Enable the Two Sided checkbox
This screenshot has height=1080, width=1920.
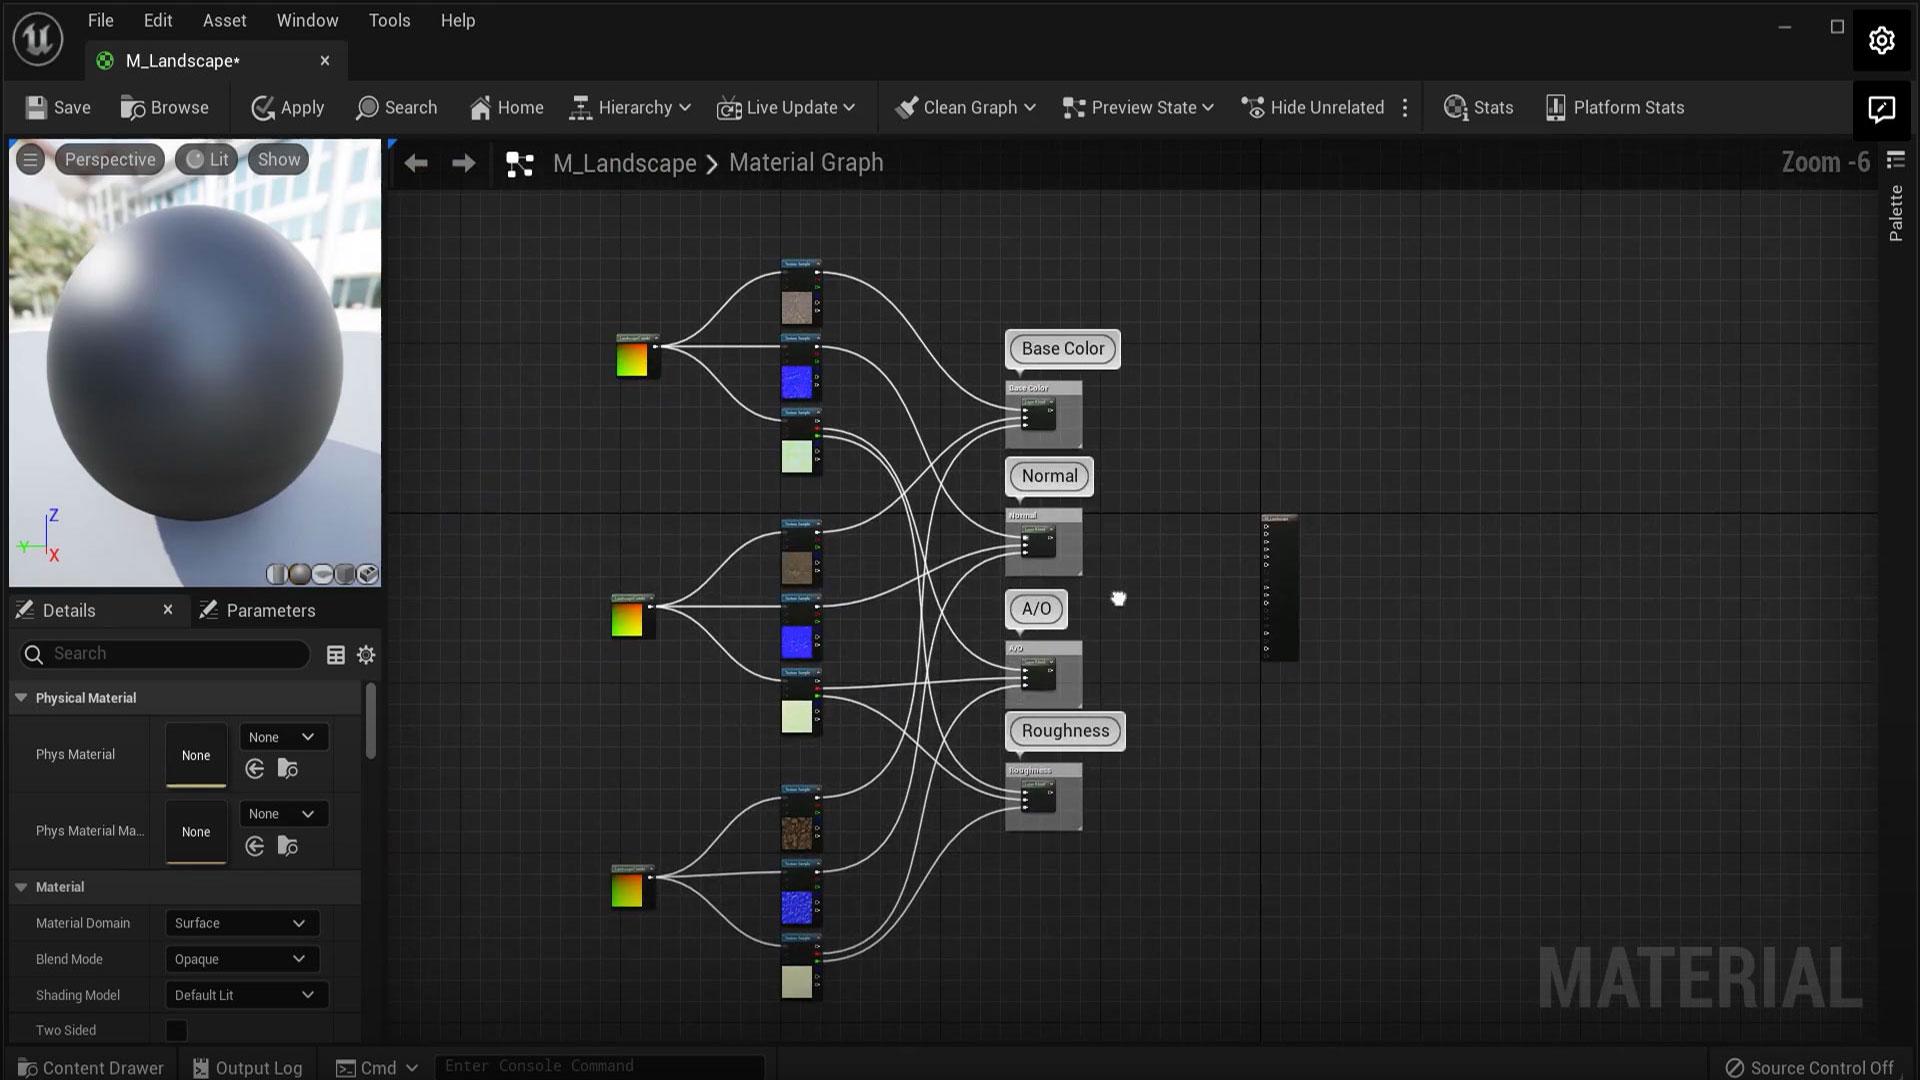pos(176,1030)
